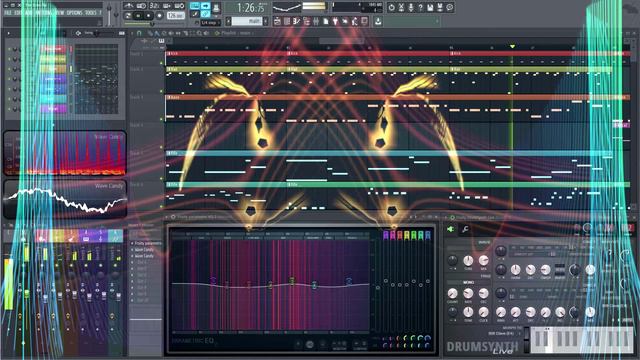Click the Drumsynth speaker icon

coord(451,229)
